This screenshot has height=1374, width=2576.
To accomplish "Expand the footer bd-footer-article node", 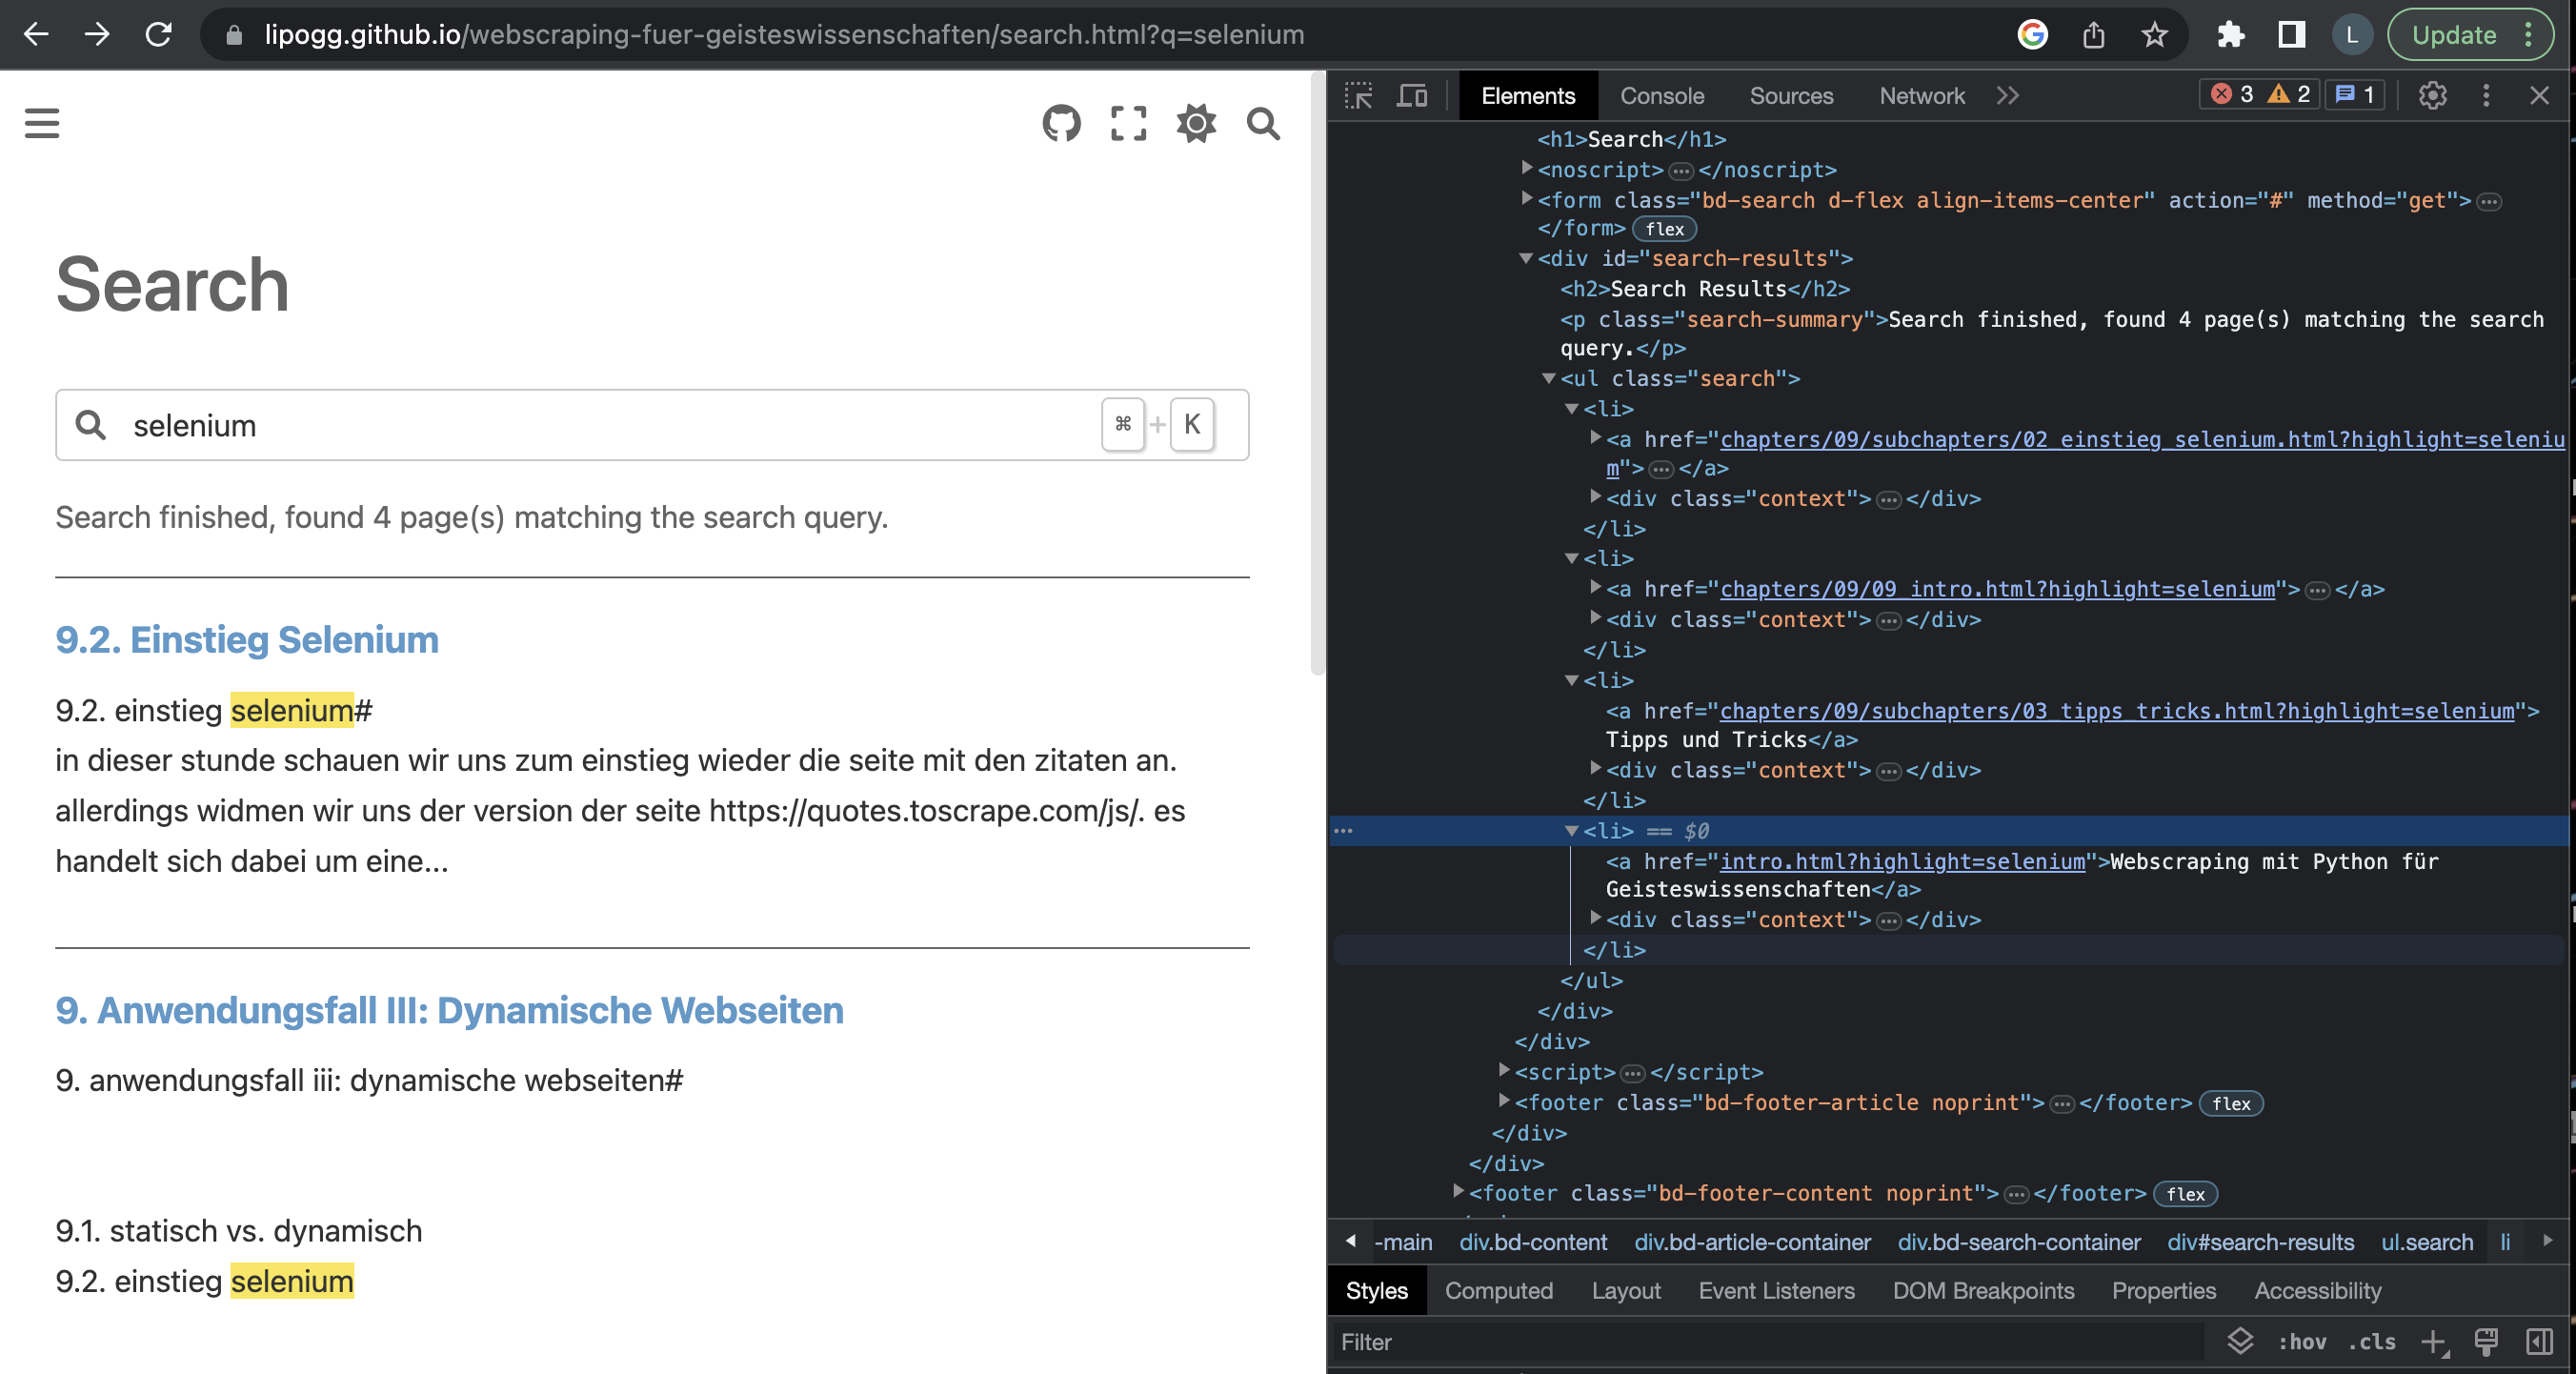I will point(1503,1100).
